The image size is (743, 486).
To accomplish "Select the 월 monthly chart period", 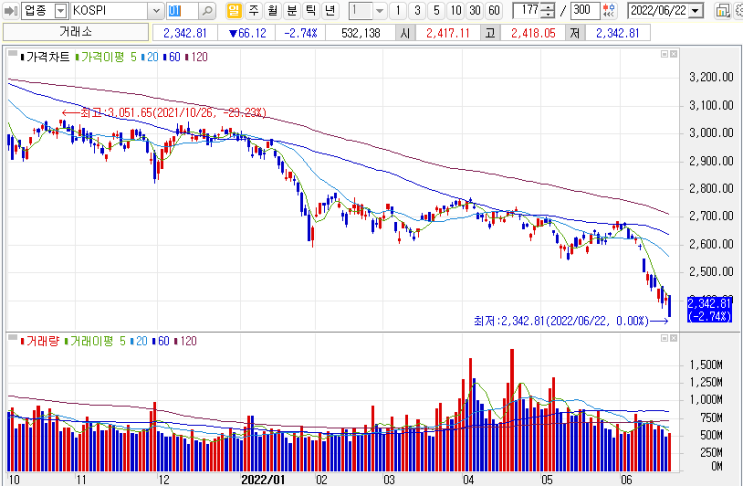I will (272, 10).
